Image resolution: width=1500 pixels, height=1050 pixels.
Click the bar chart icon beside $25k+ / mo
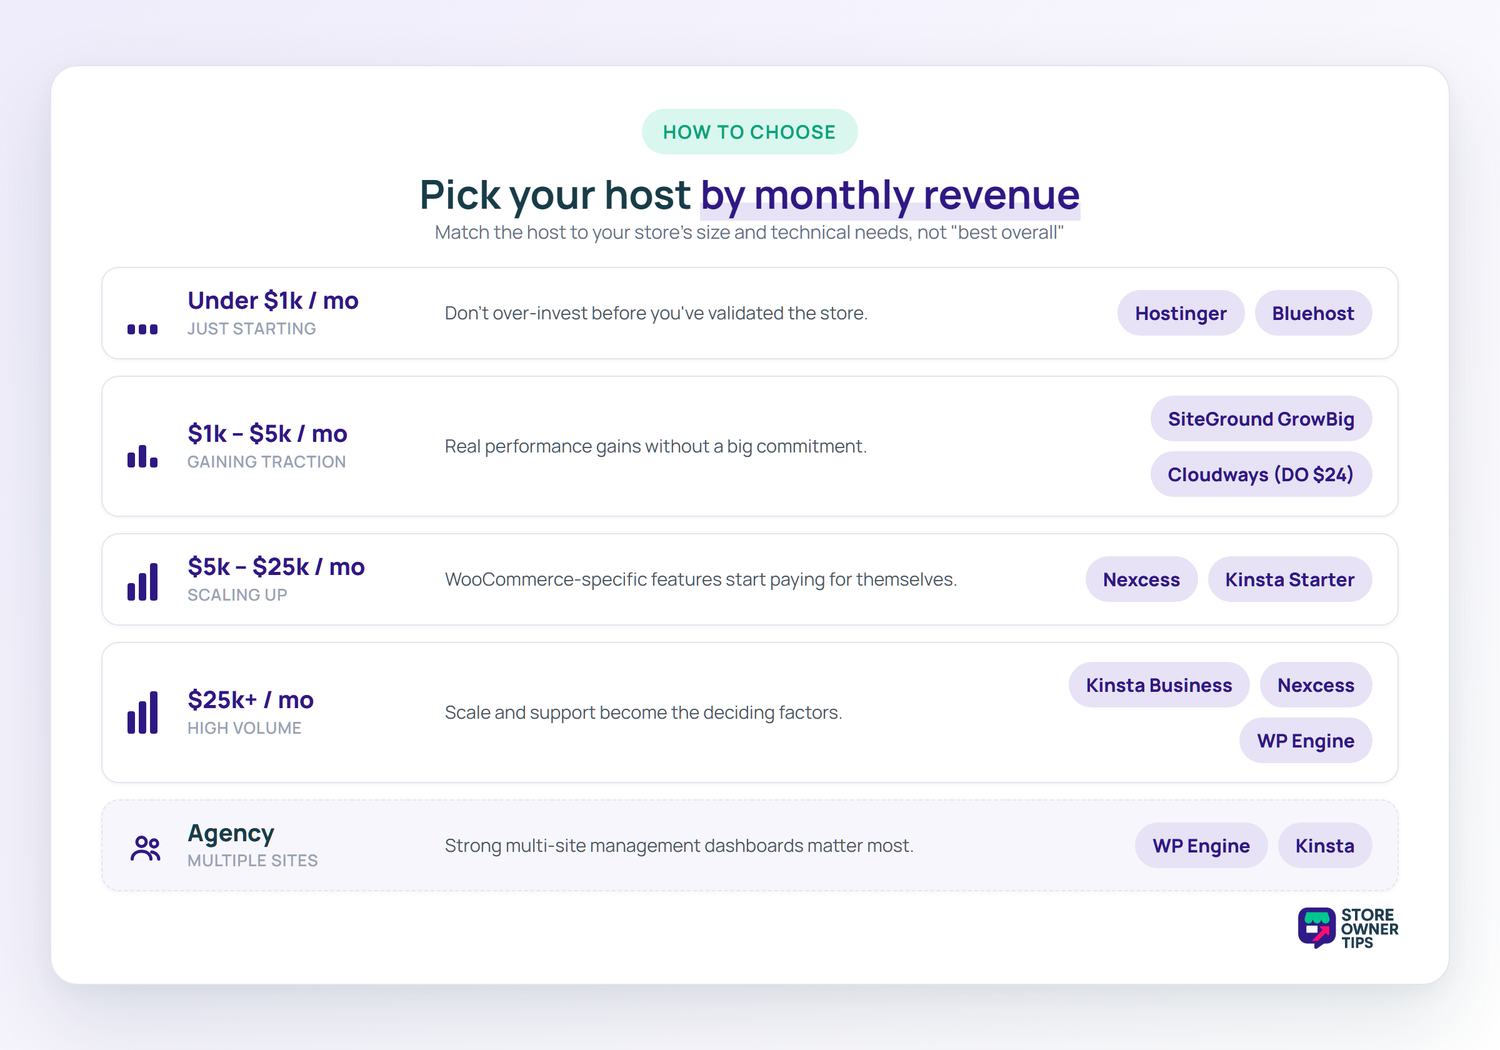click(142, 712)
